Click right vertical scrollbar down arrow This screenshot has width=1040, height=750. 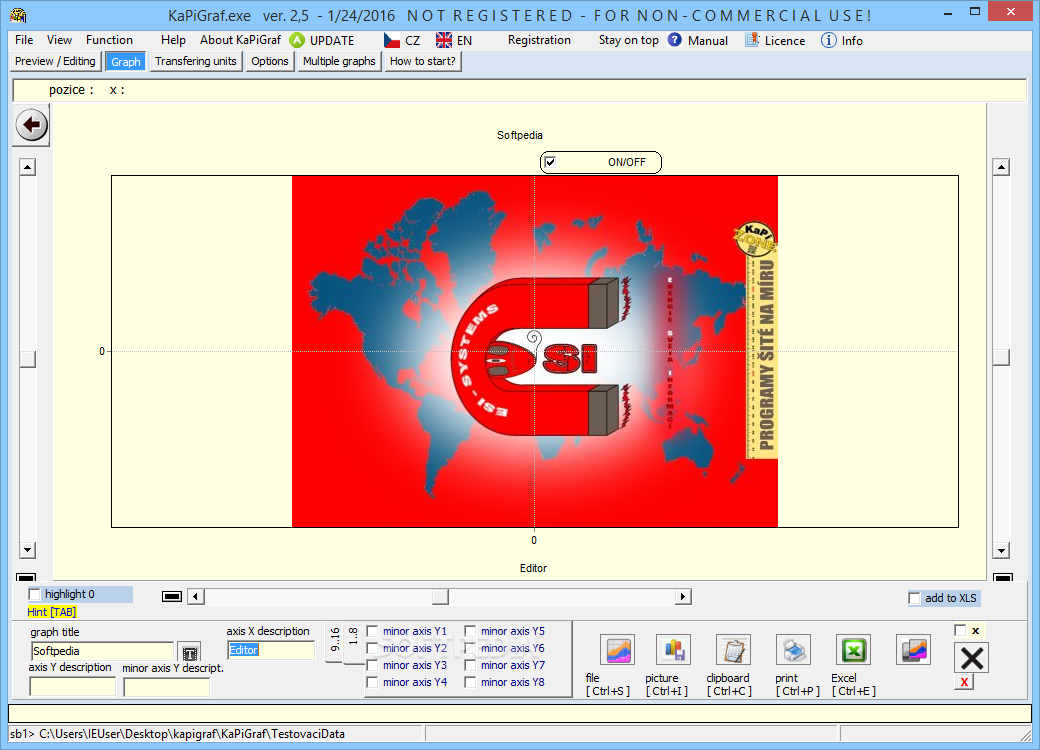[x=1002, y=550]
